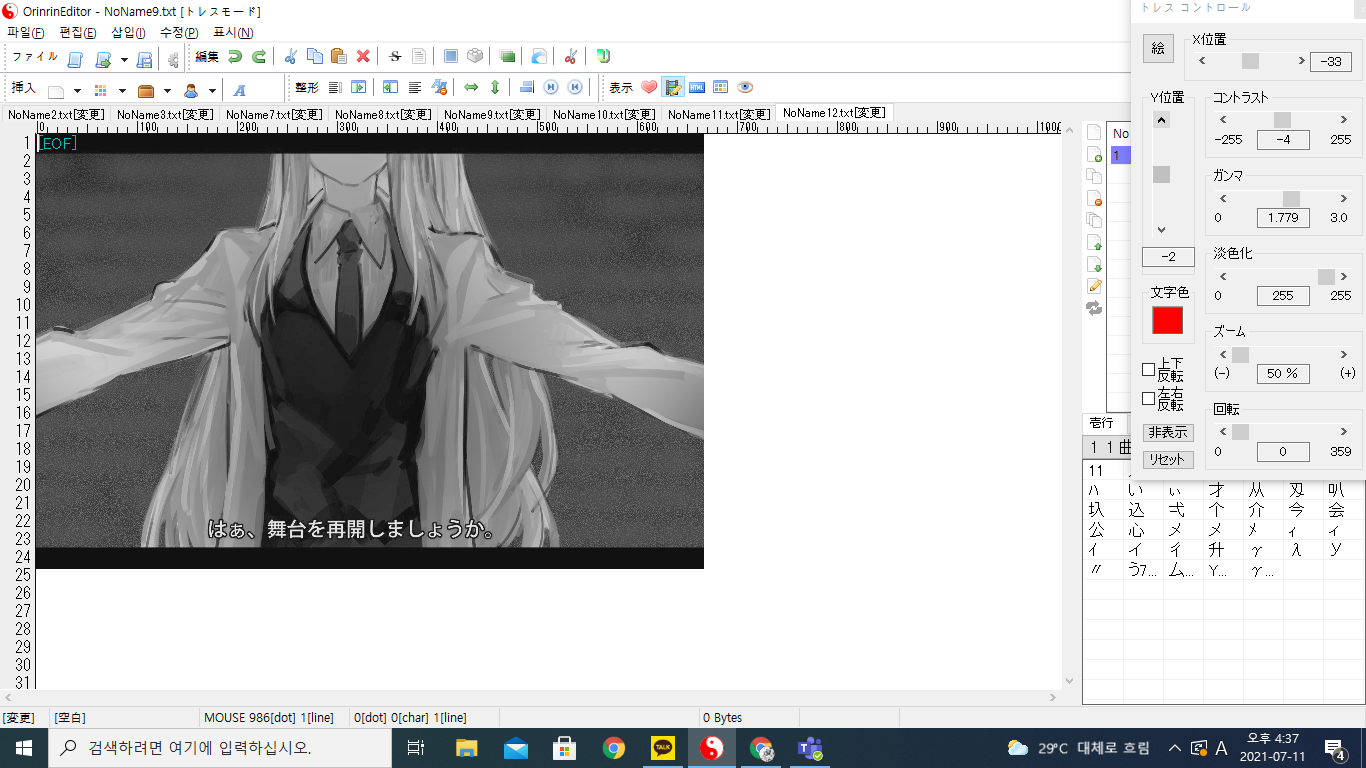Click the pencil edit page icon in the side strip
This screenshot has width=1366, height=768.
click(1095, 286)
